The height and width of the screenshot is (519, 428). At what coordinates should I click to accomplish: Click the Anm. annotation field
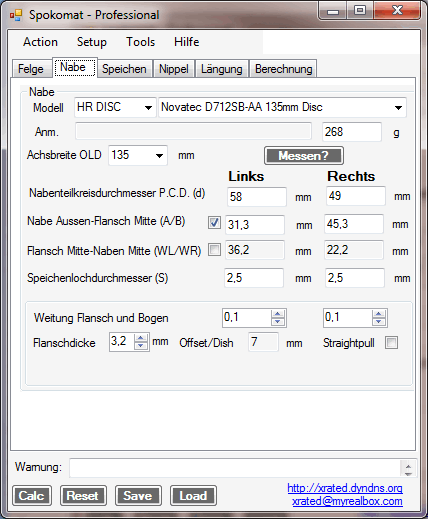tap(193, 131)
